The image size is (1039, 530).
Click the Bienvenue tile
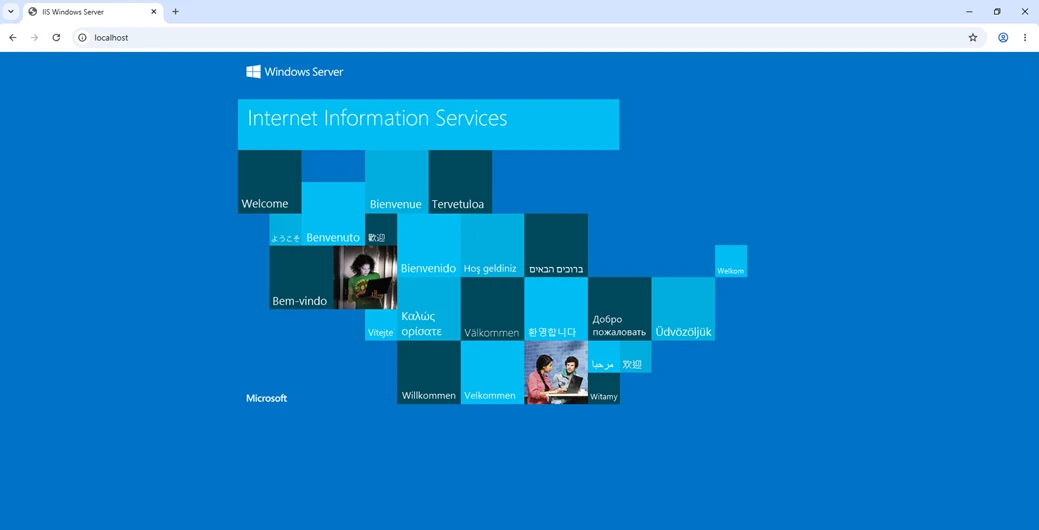tap(397, 182)
